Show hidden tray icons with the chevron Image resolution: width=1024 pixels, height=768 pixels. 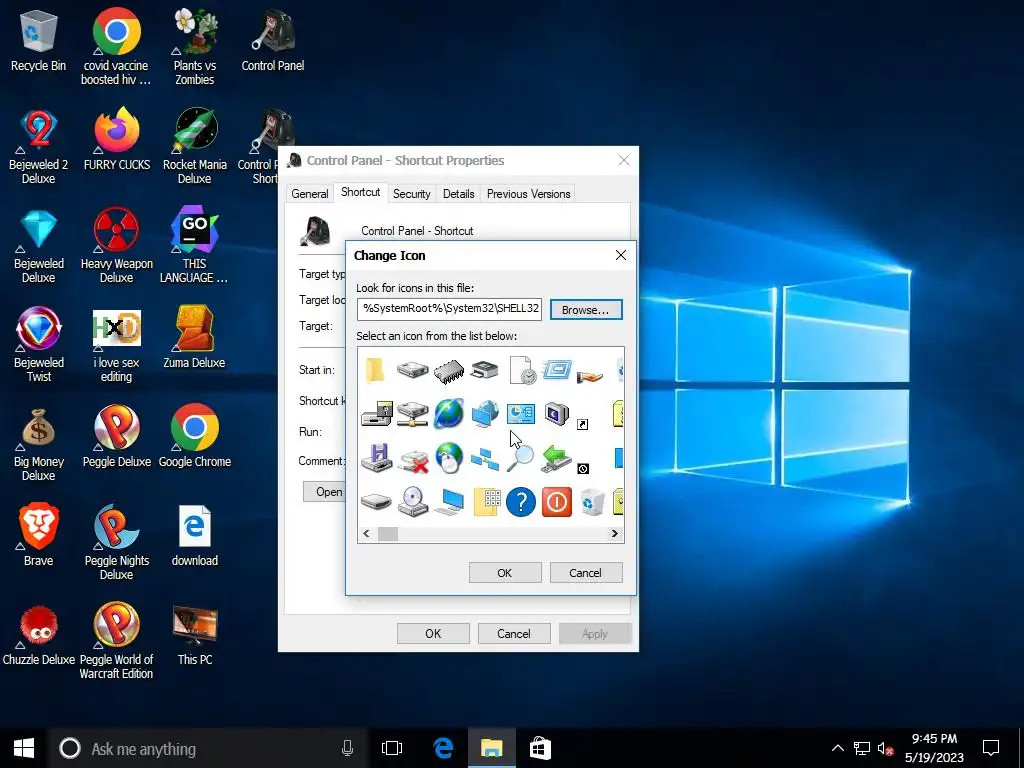[838, 748]
